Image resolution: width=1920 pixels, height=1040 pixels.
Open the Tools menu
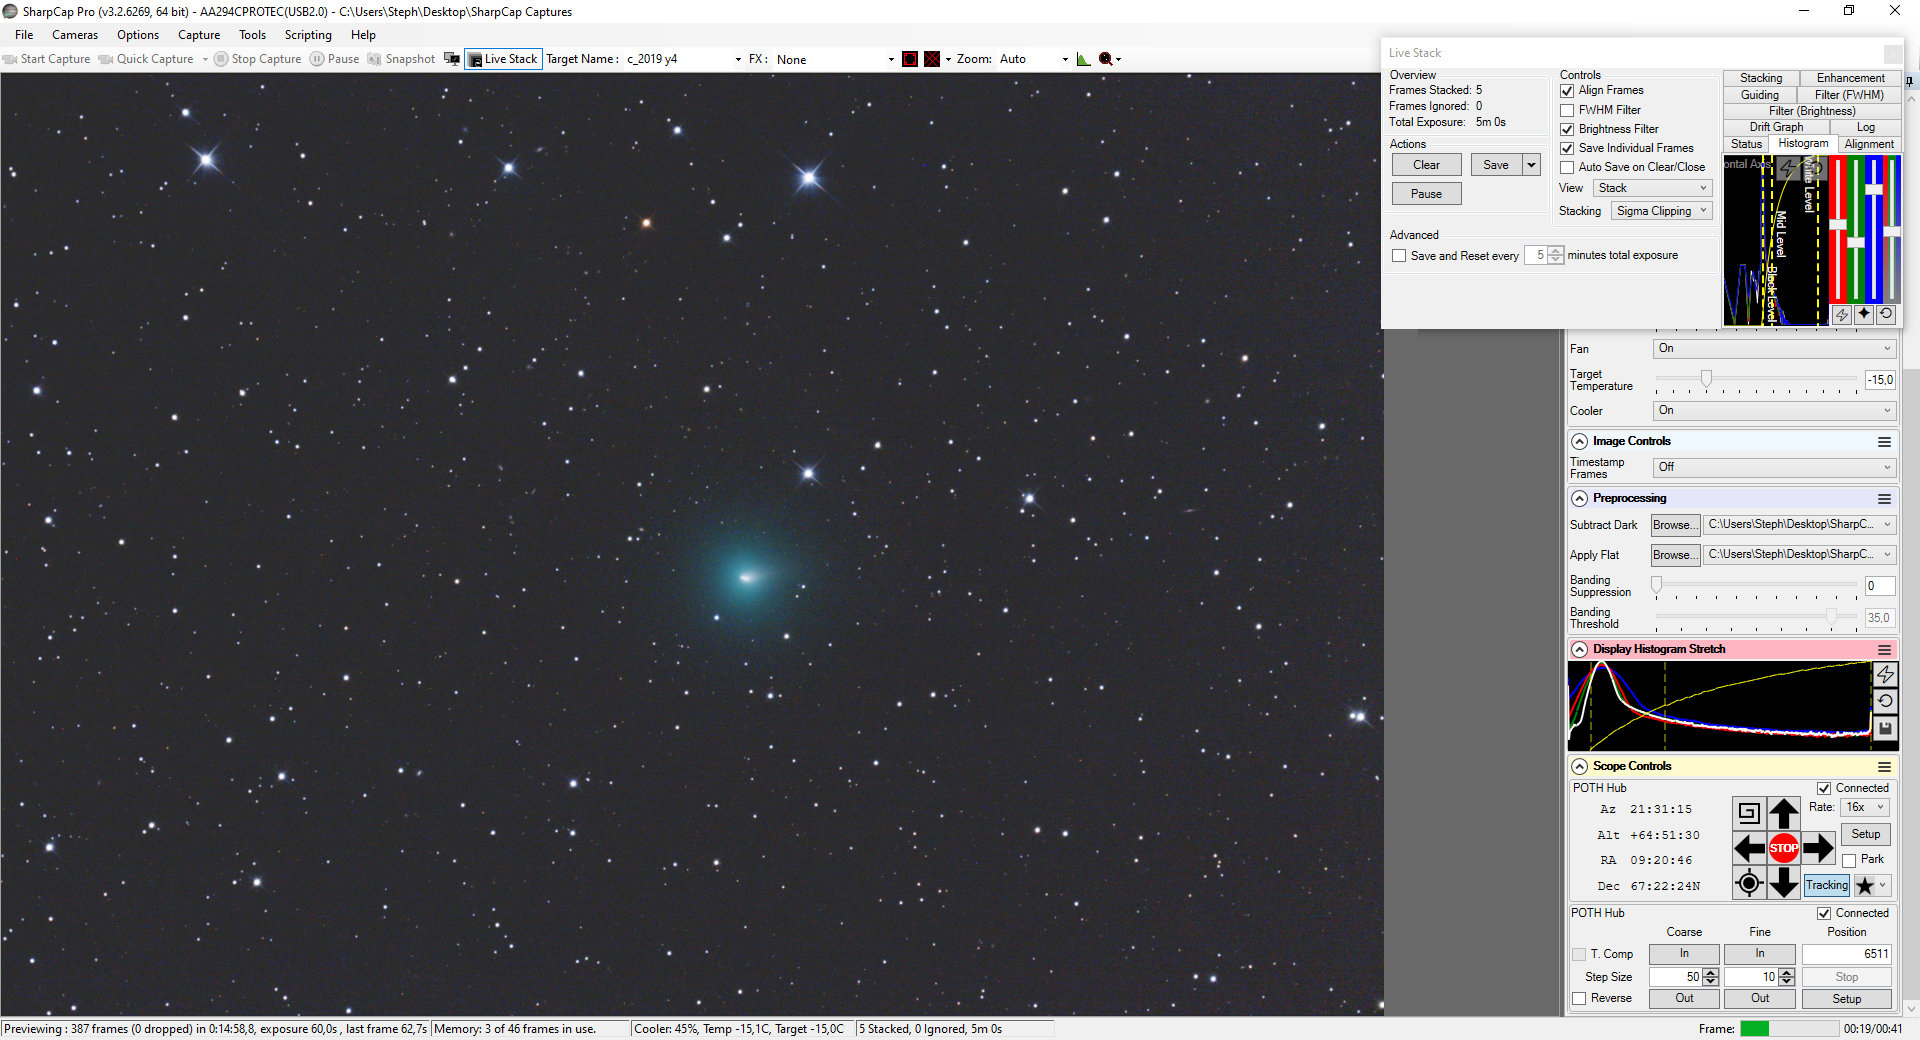click(252, 35)
